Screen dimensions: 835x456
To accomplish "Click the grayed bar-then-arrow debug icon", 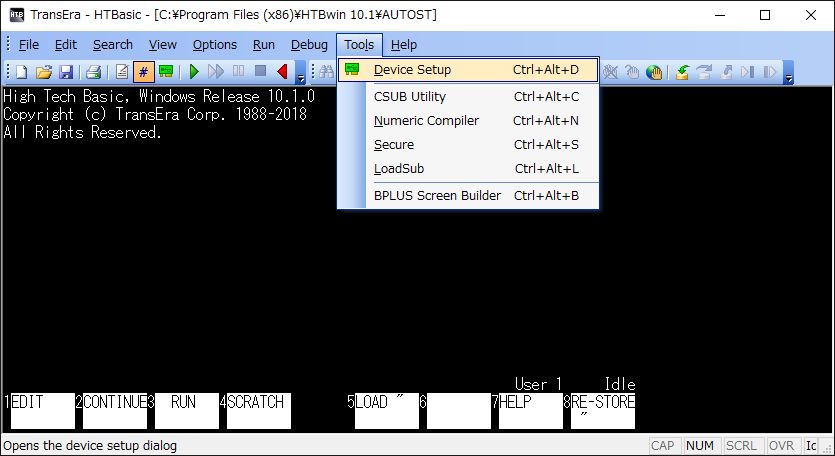I will coord(770,71).
